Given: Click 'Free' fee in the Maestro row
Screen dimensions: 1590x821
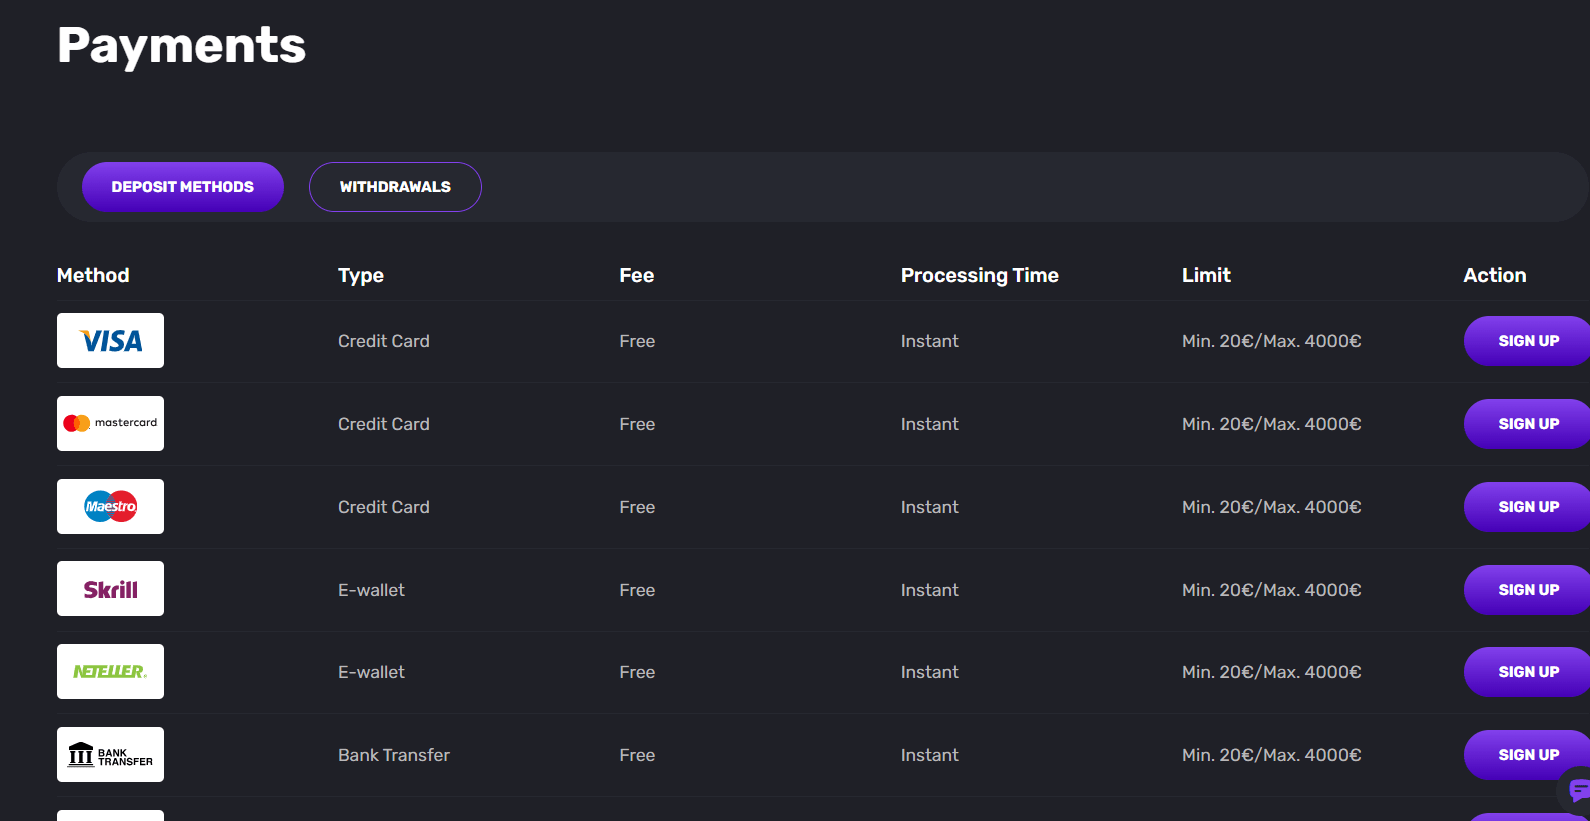Looking at the screenshot, I should click(637, 507).
